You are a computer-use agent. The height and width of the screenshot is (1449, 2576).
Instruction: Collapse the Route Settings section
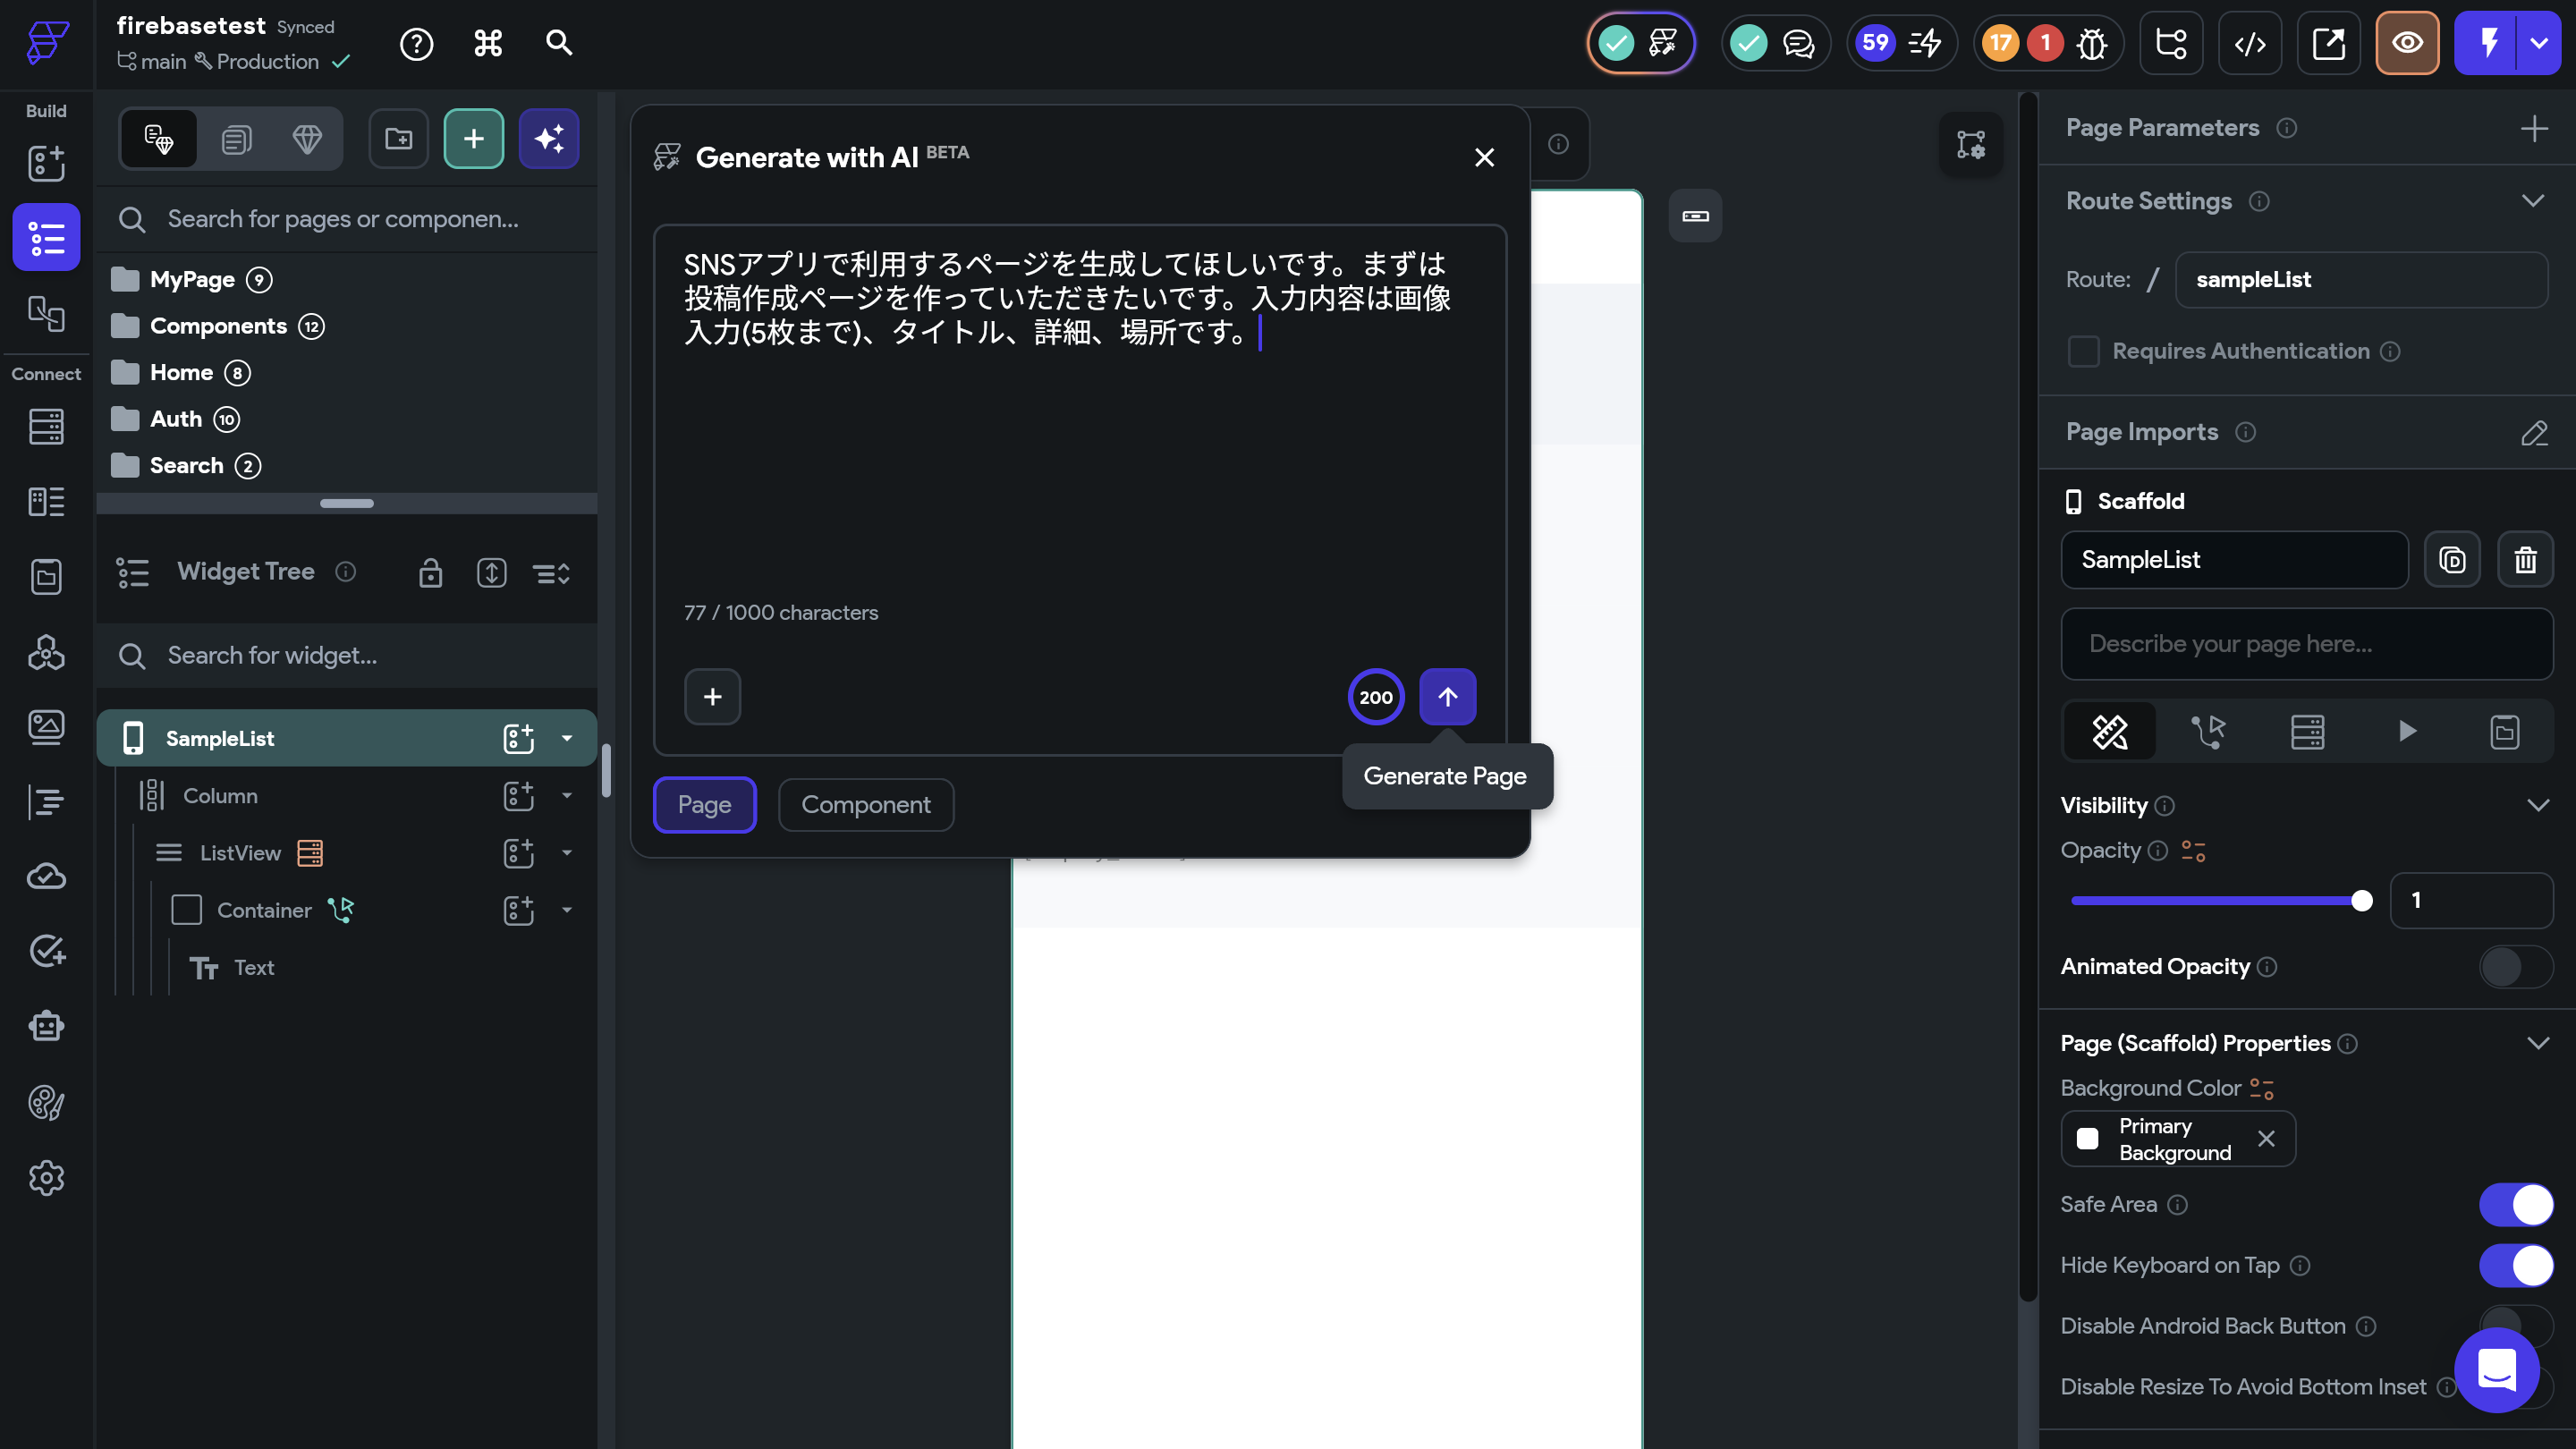click(2533, 200)
